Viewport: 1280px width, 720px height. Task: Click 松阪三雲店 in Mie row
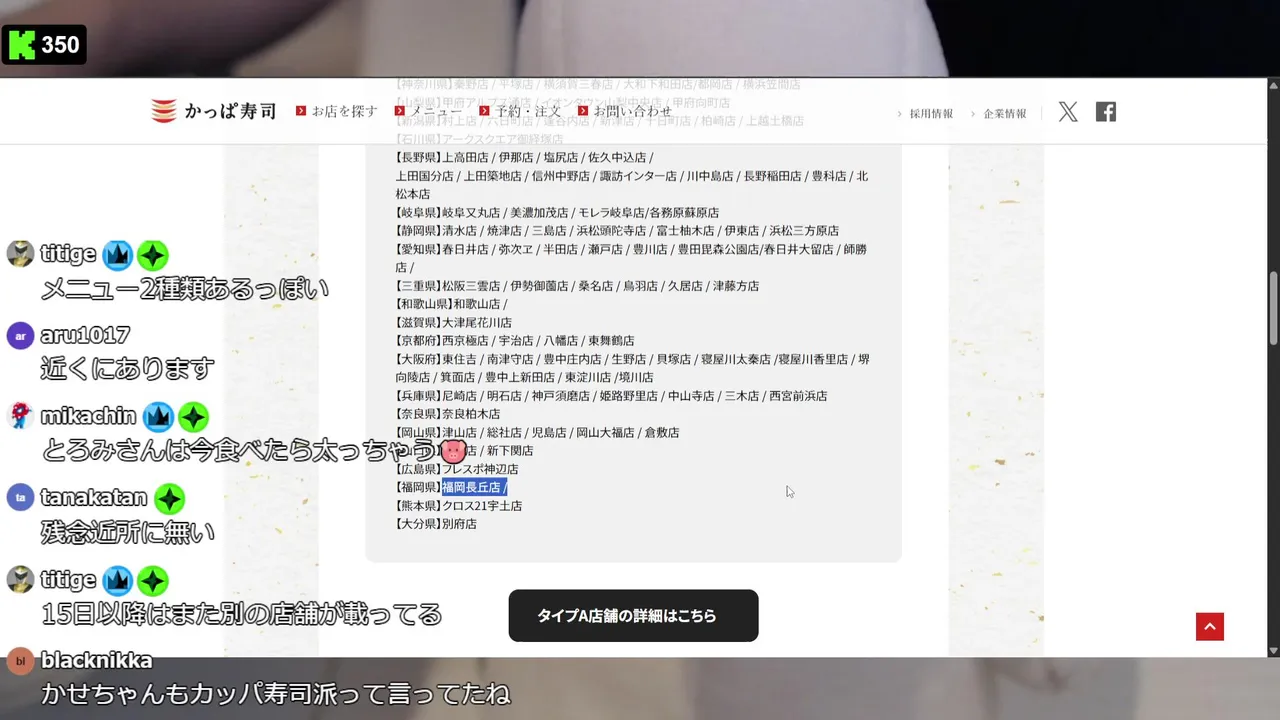471,286
